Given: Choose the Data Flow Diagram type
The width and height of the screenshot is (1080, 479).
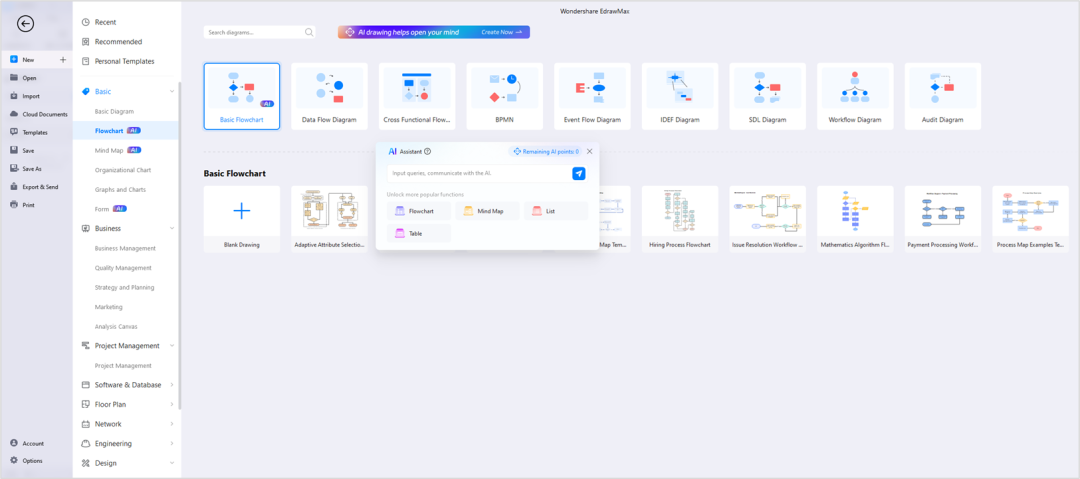Looking at the screenshot, I should 329,97.
